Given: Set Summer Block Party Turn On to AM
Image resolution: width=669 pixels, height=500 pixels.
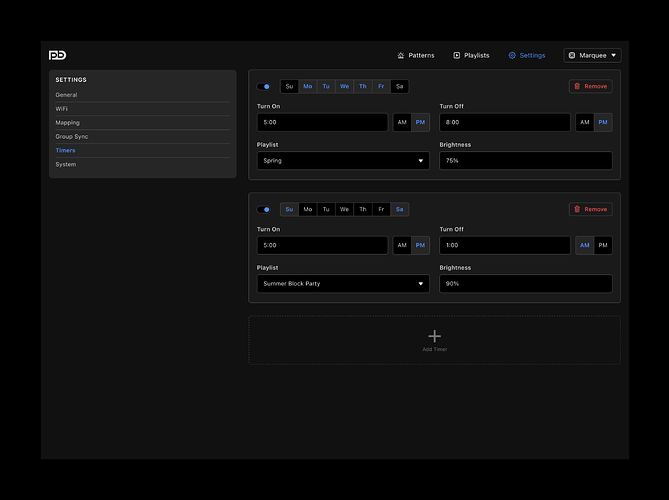Looking at the screenshot, I should [x=402, y=245].
